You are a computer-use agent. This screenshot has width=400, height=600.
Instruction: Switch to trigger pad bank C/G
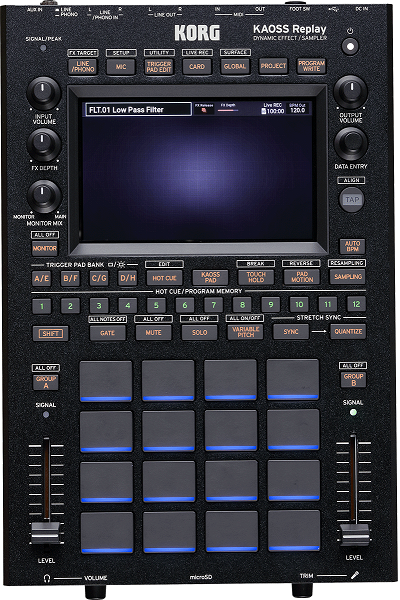tap(99, 278)
